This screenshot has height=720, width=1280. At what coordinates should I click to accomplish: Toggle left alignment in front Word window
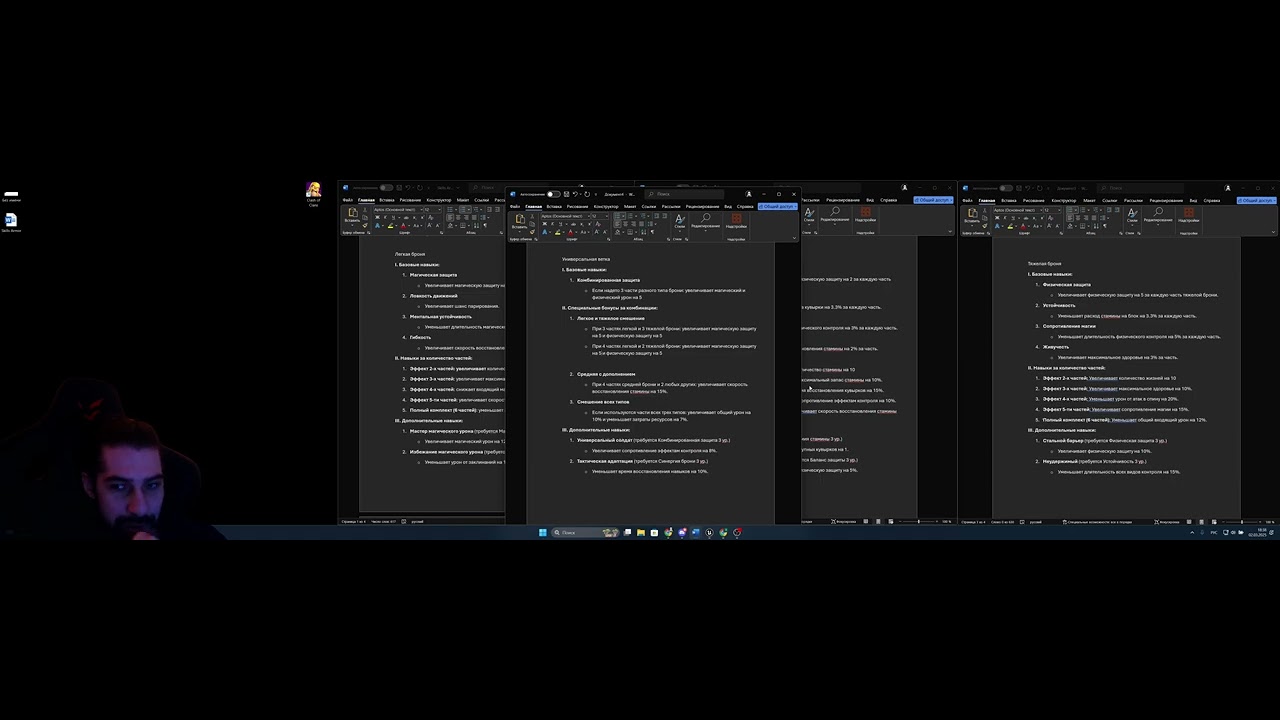coord(617,224)
